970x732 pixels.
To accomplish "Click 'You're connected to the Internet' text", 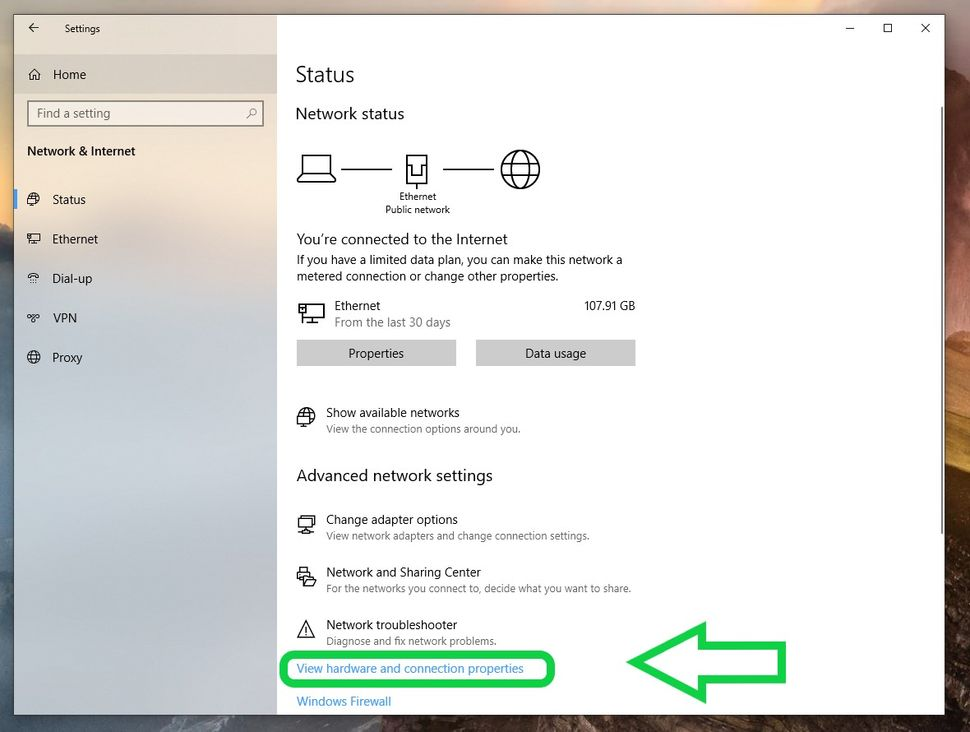I will (x=401, y=239).
